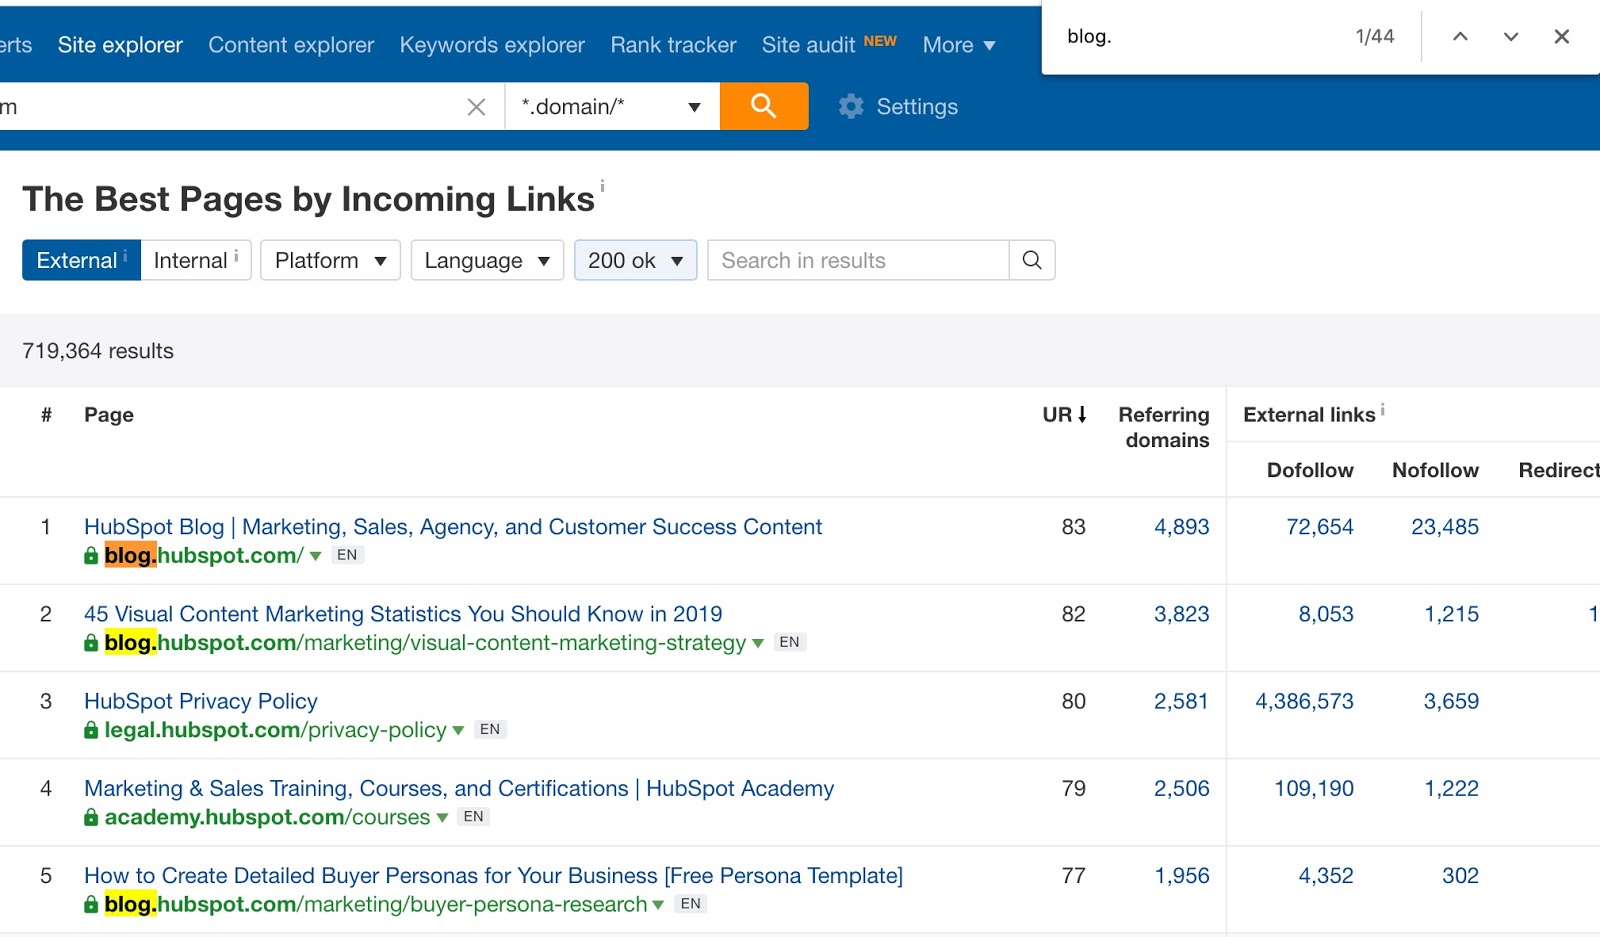Open the Keywords explorer tab

tap(492, 45)
